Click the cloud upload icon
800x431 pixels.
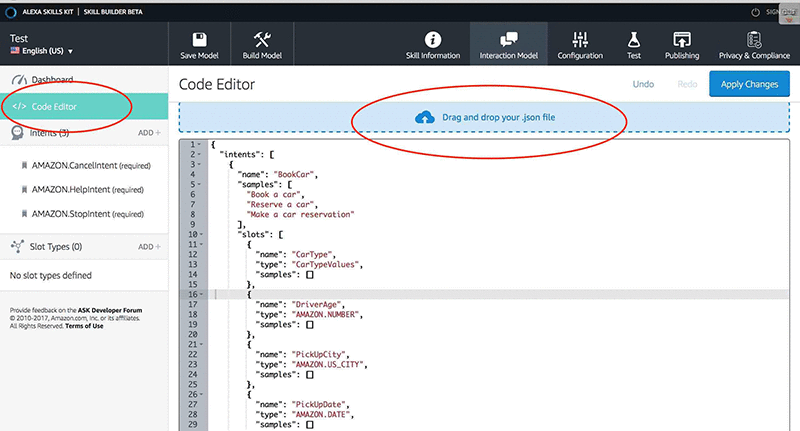coord(424,118)
